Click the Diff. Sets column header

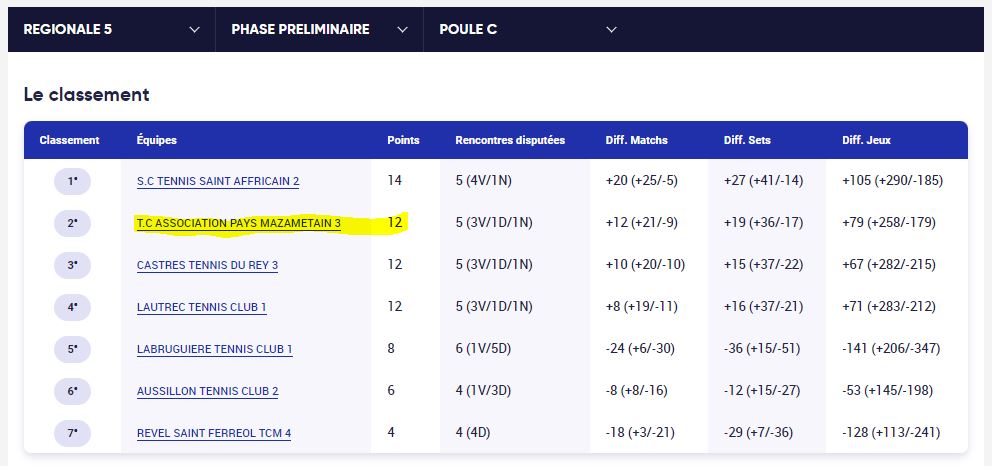click(747, 140)
